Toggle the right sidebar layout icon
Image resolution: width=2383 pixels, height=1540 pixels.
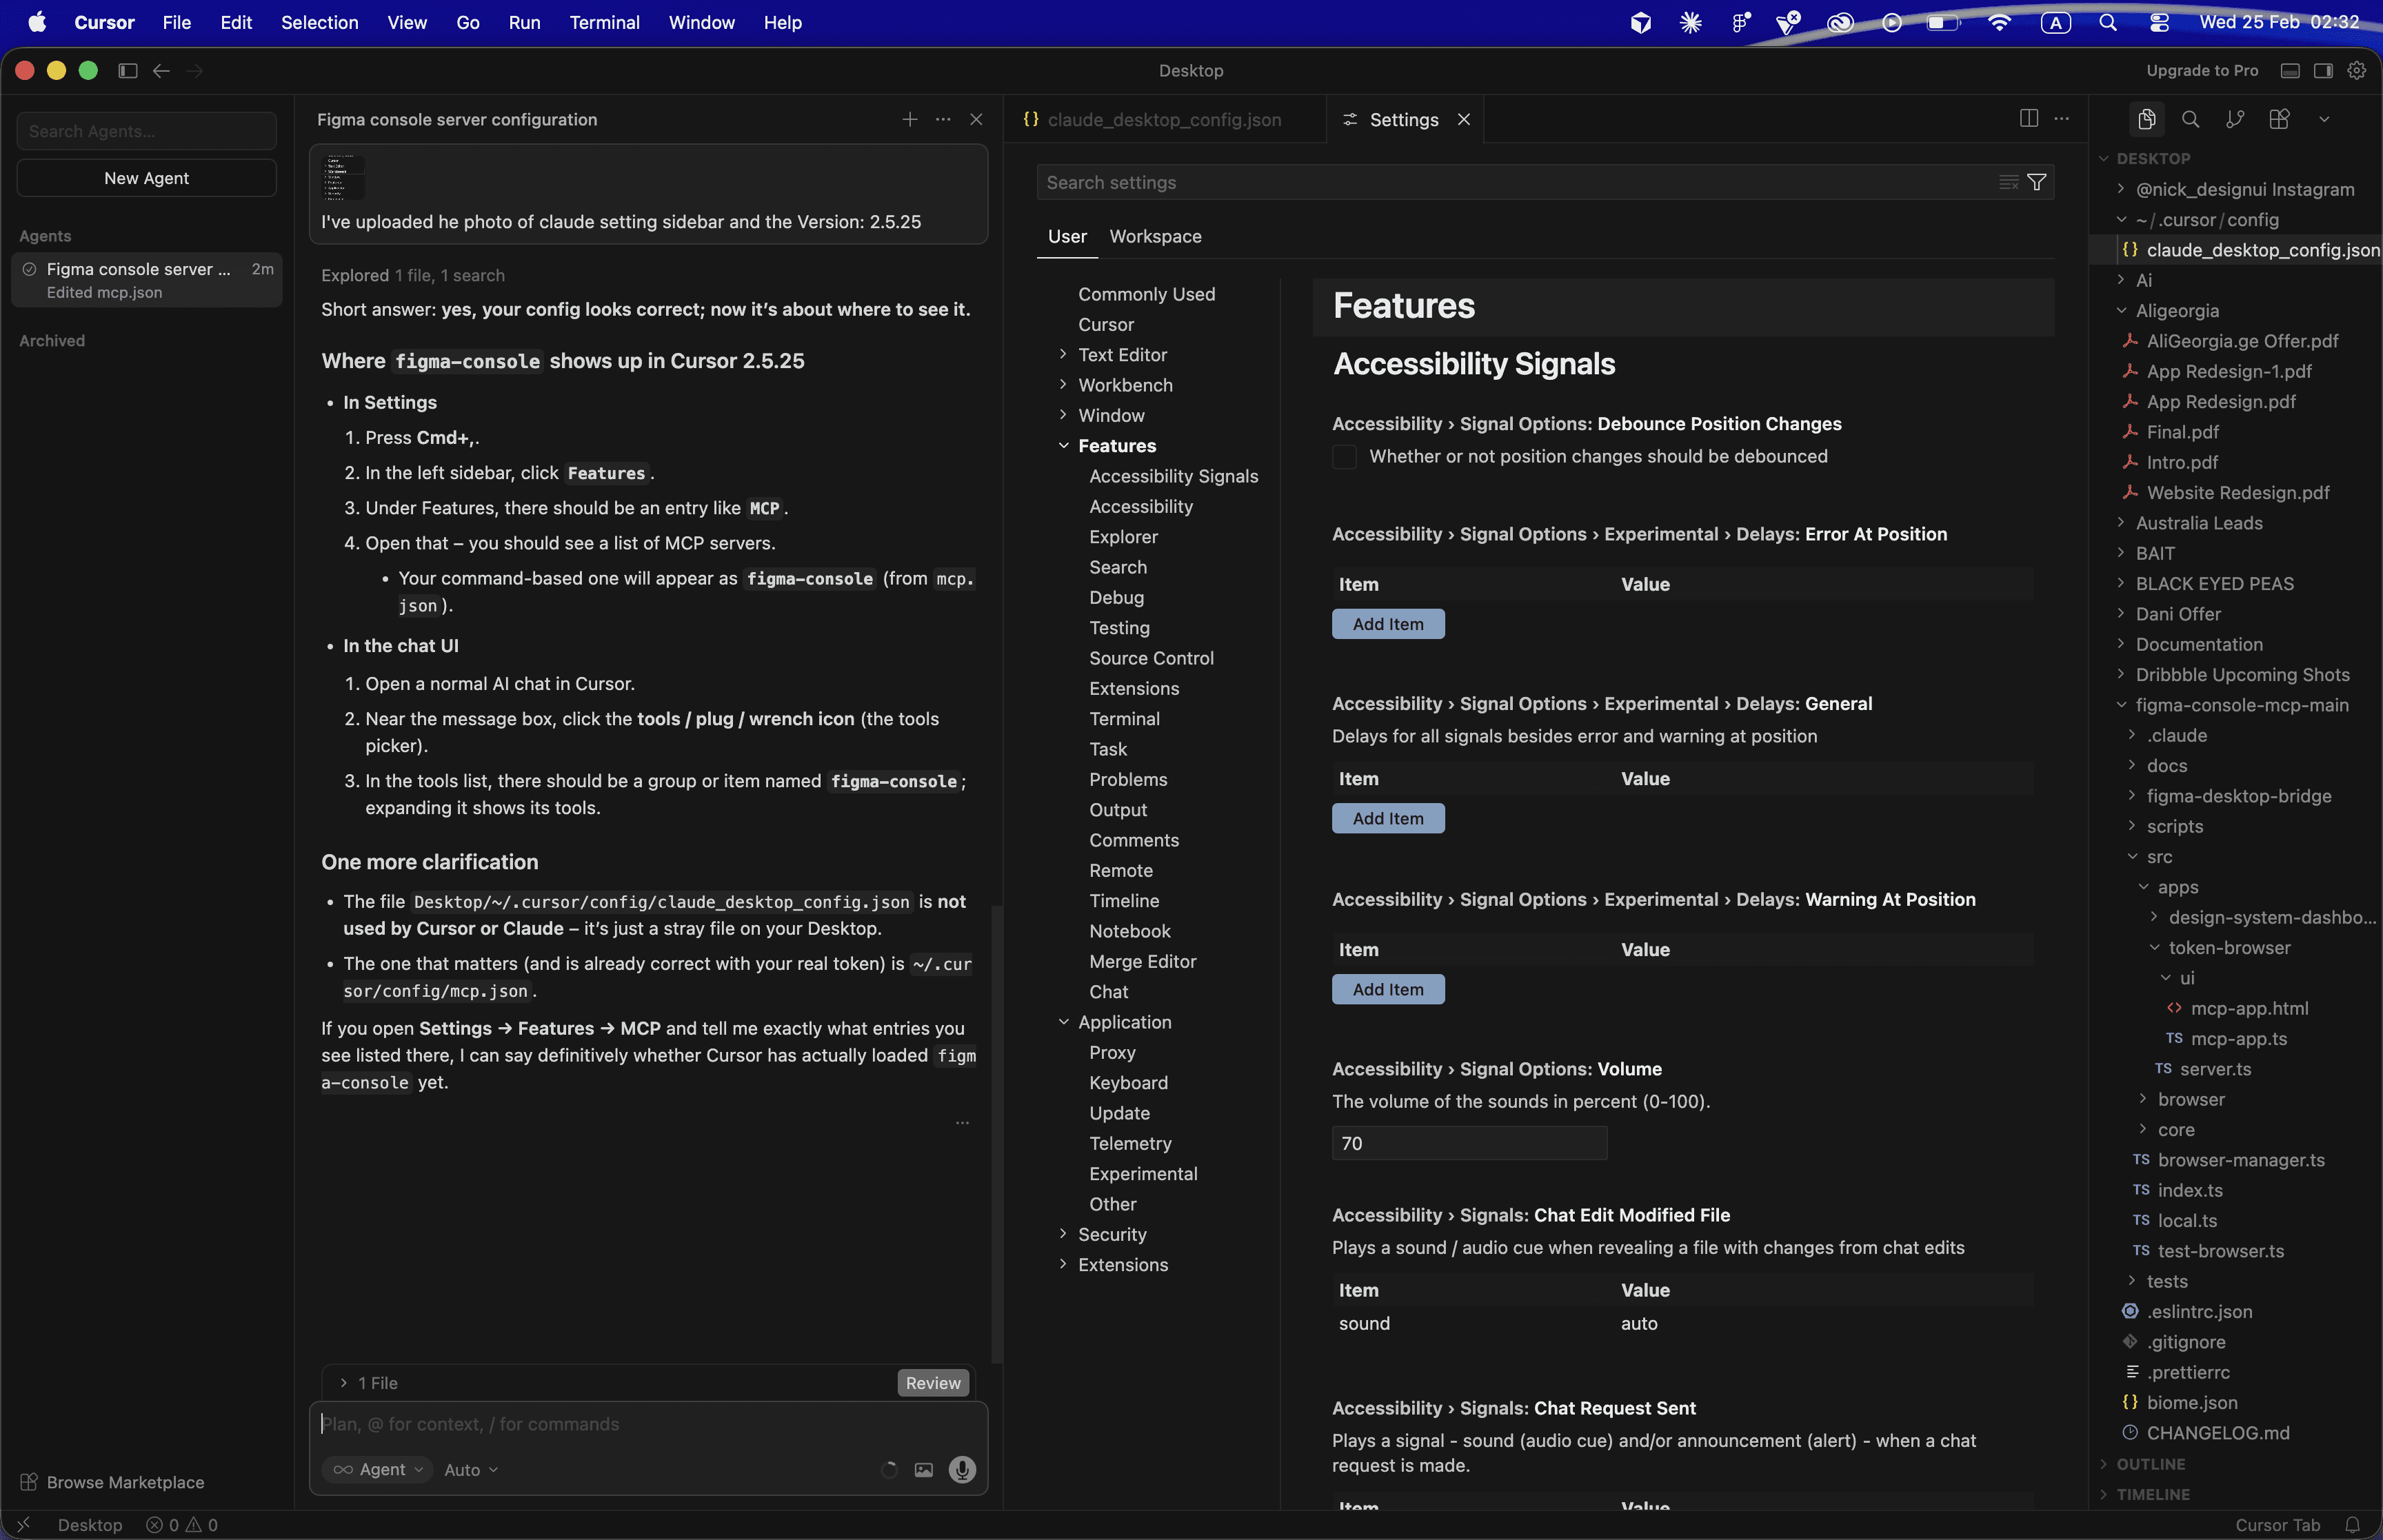2323,71
